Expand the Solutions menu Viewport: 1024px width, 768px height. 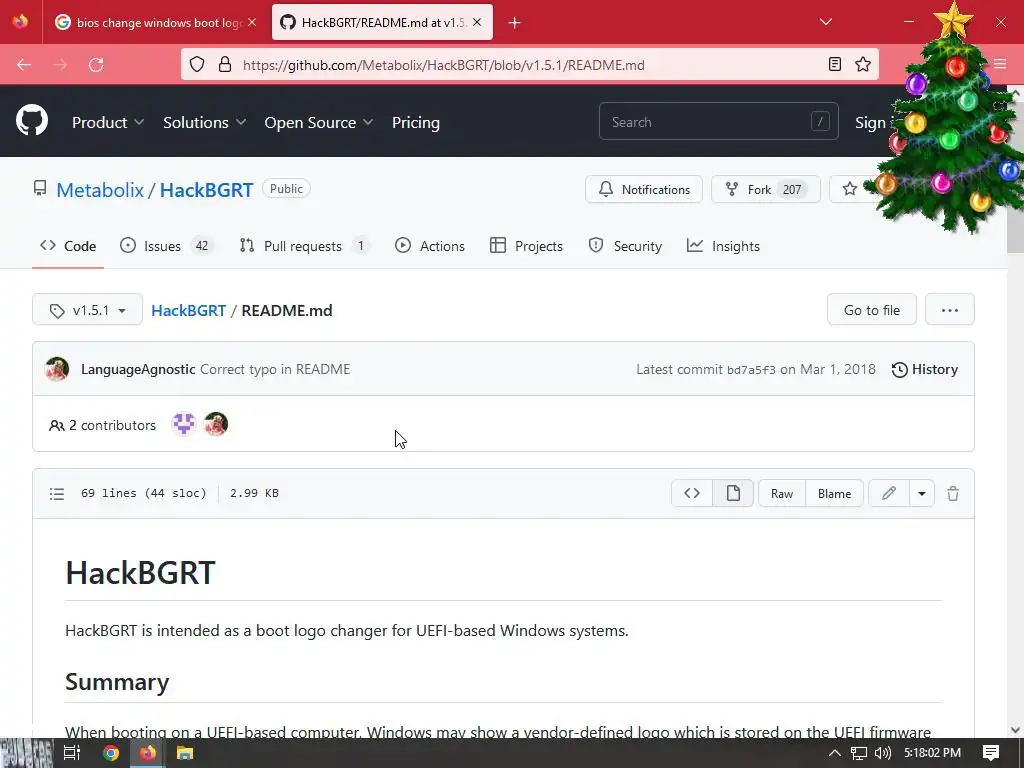204,122
